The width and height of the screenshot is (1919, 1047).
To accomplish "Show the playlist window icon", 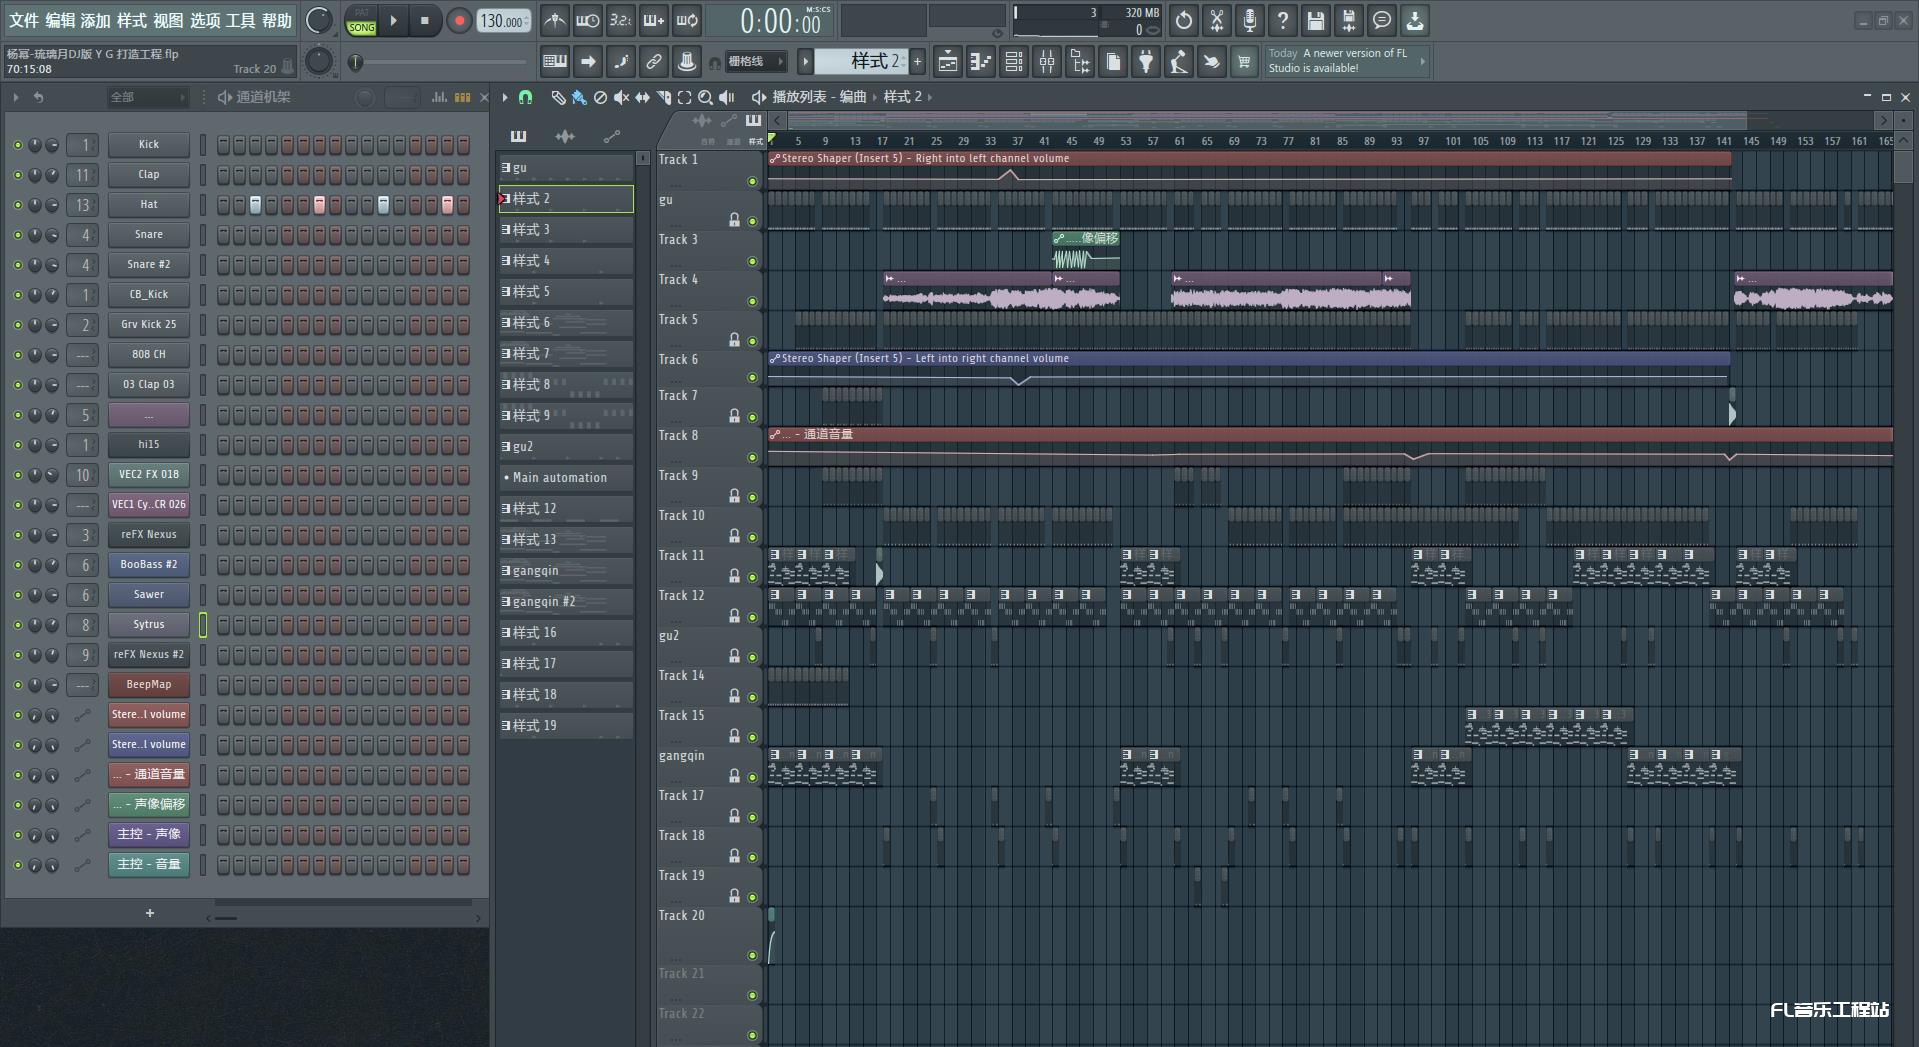I will coord(948,62).
